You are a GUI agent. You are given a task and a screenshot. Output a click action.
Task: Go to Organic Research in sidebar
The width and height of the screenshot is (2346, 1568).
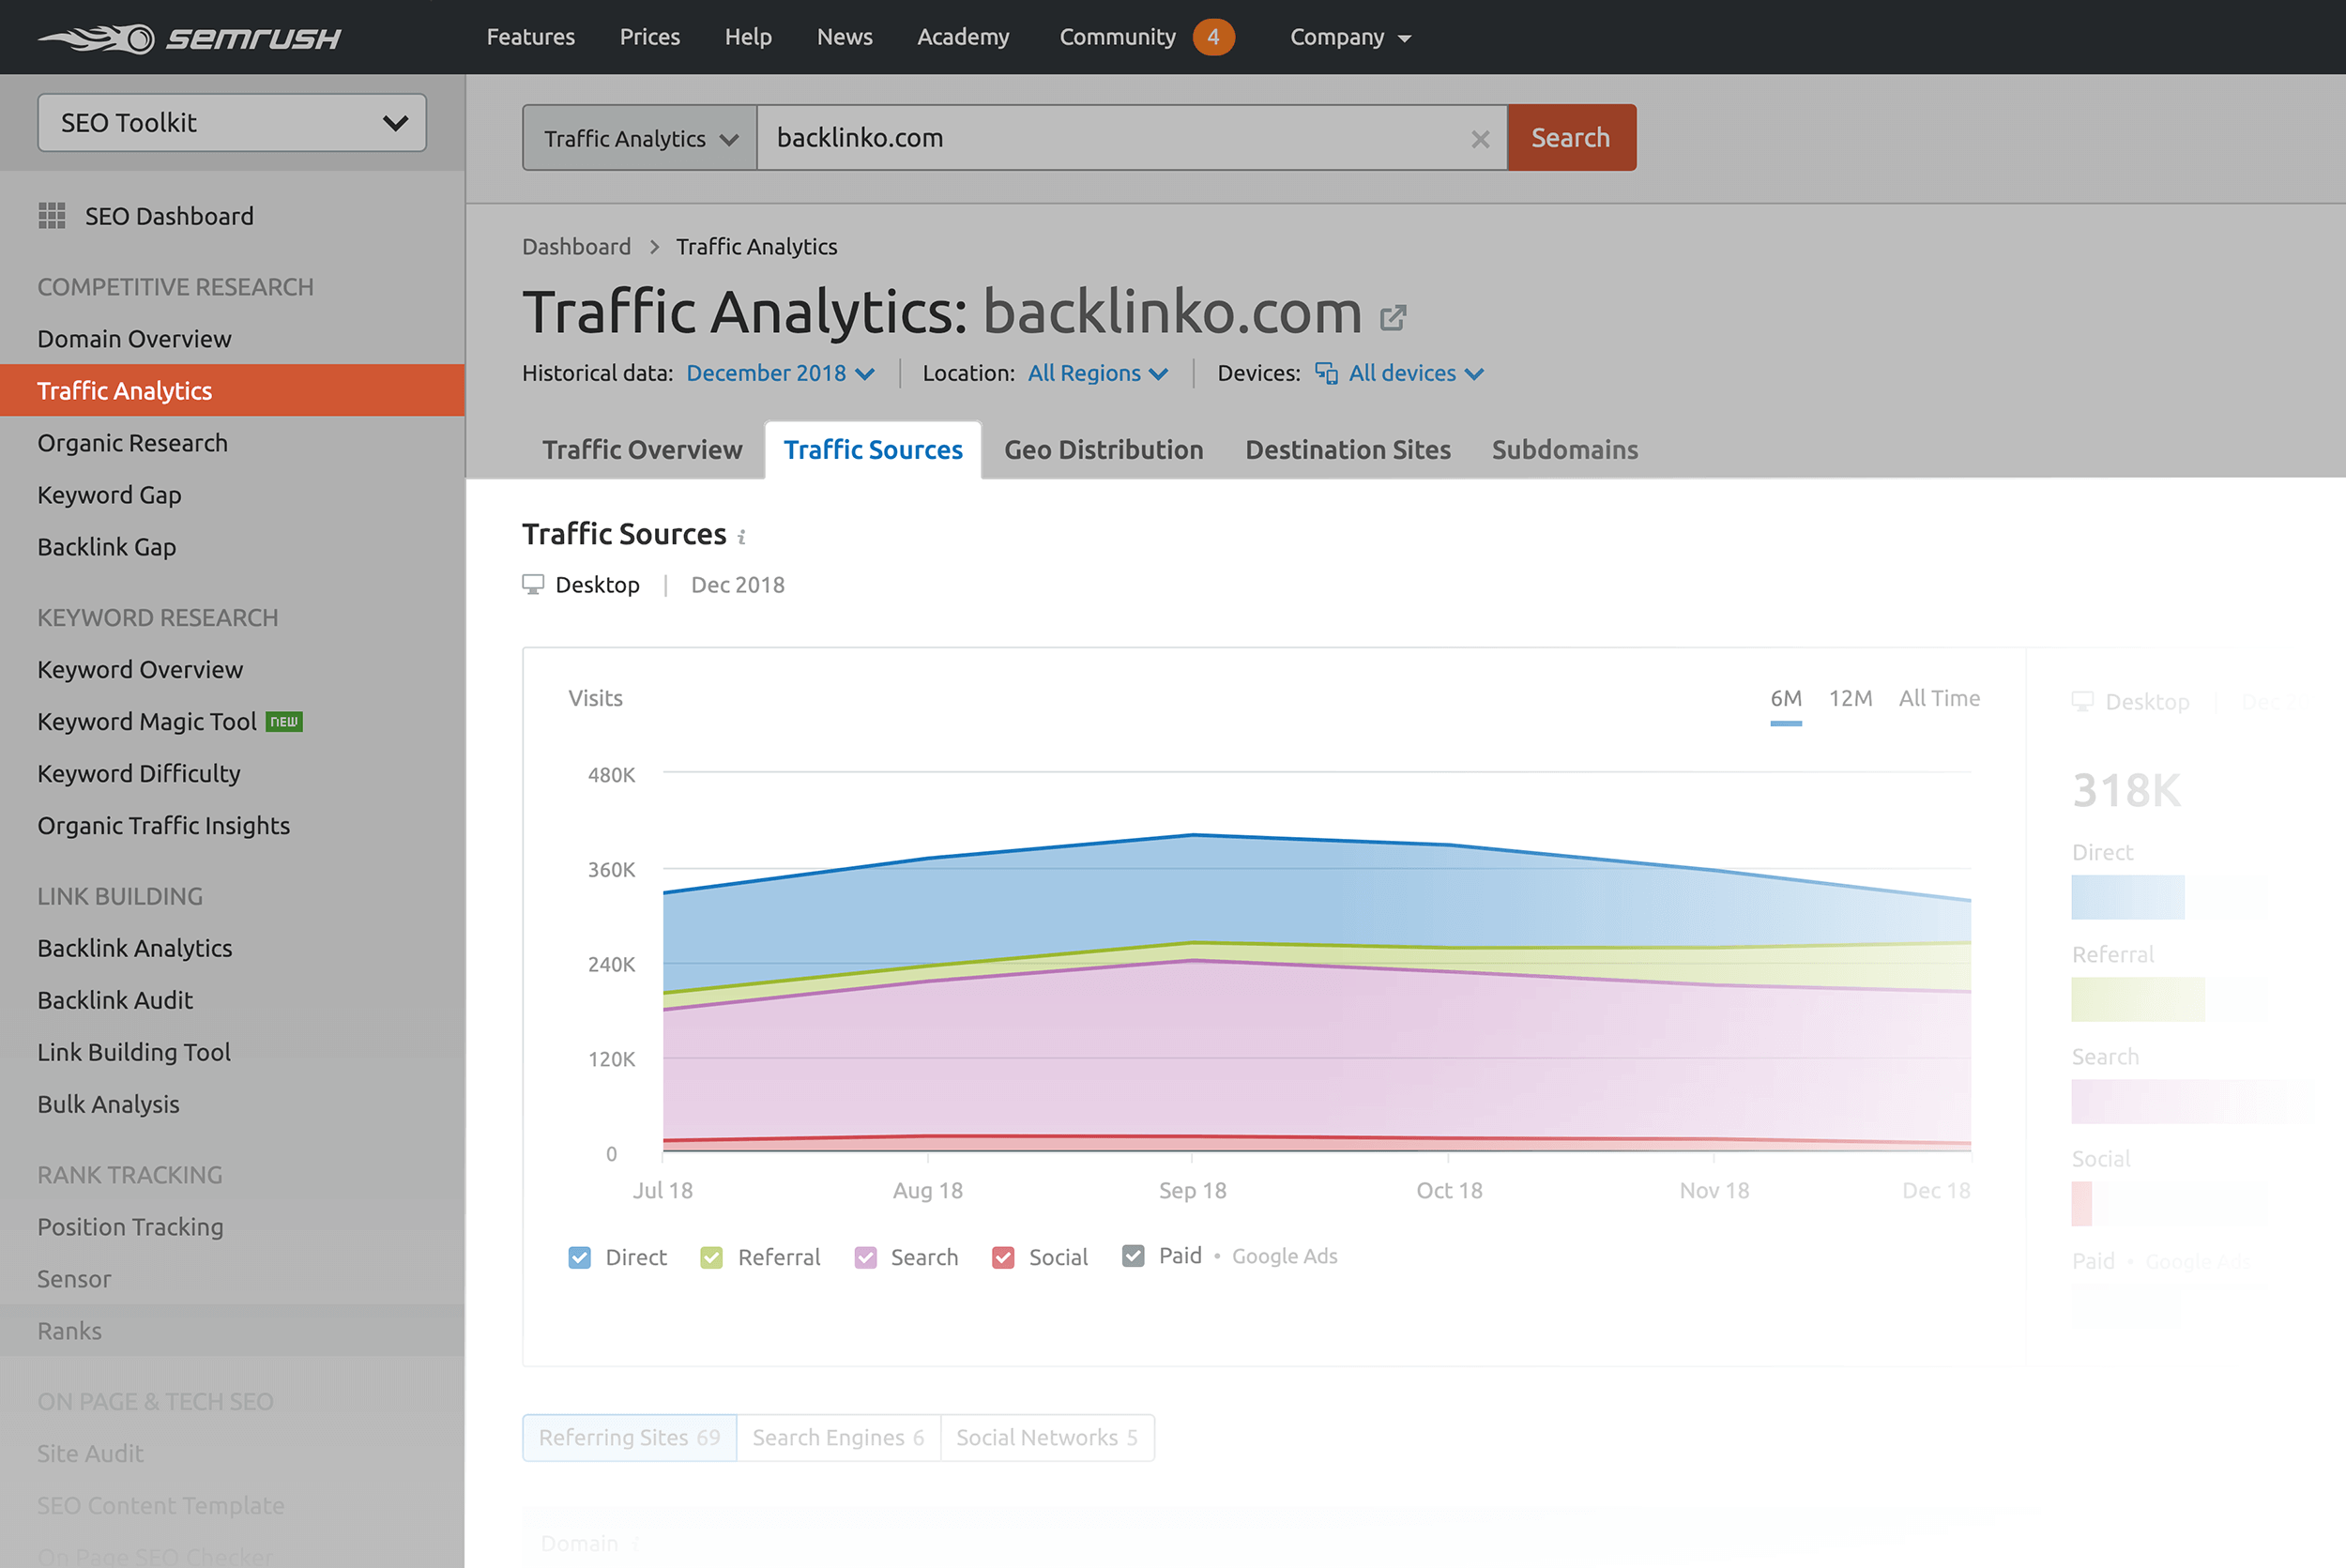point(133,443)
